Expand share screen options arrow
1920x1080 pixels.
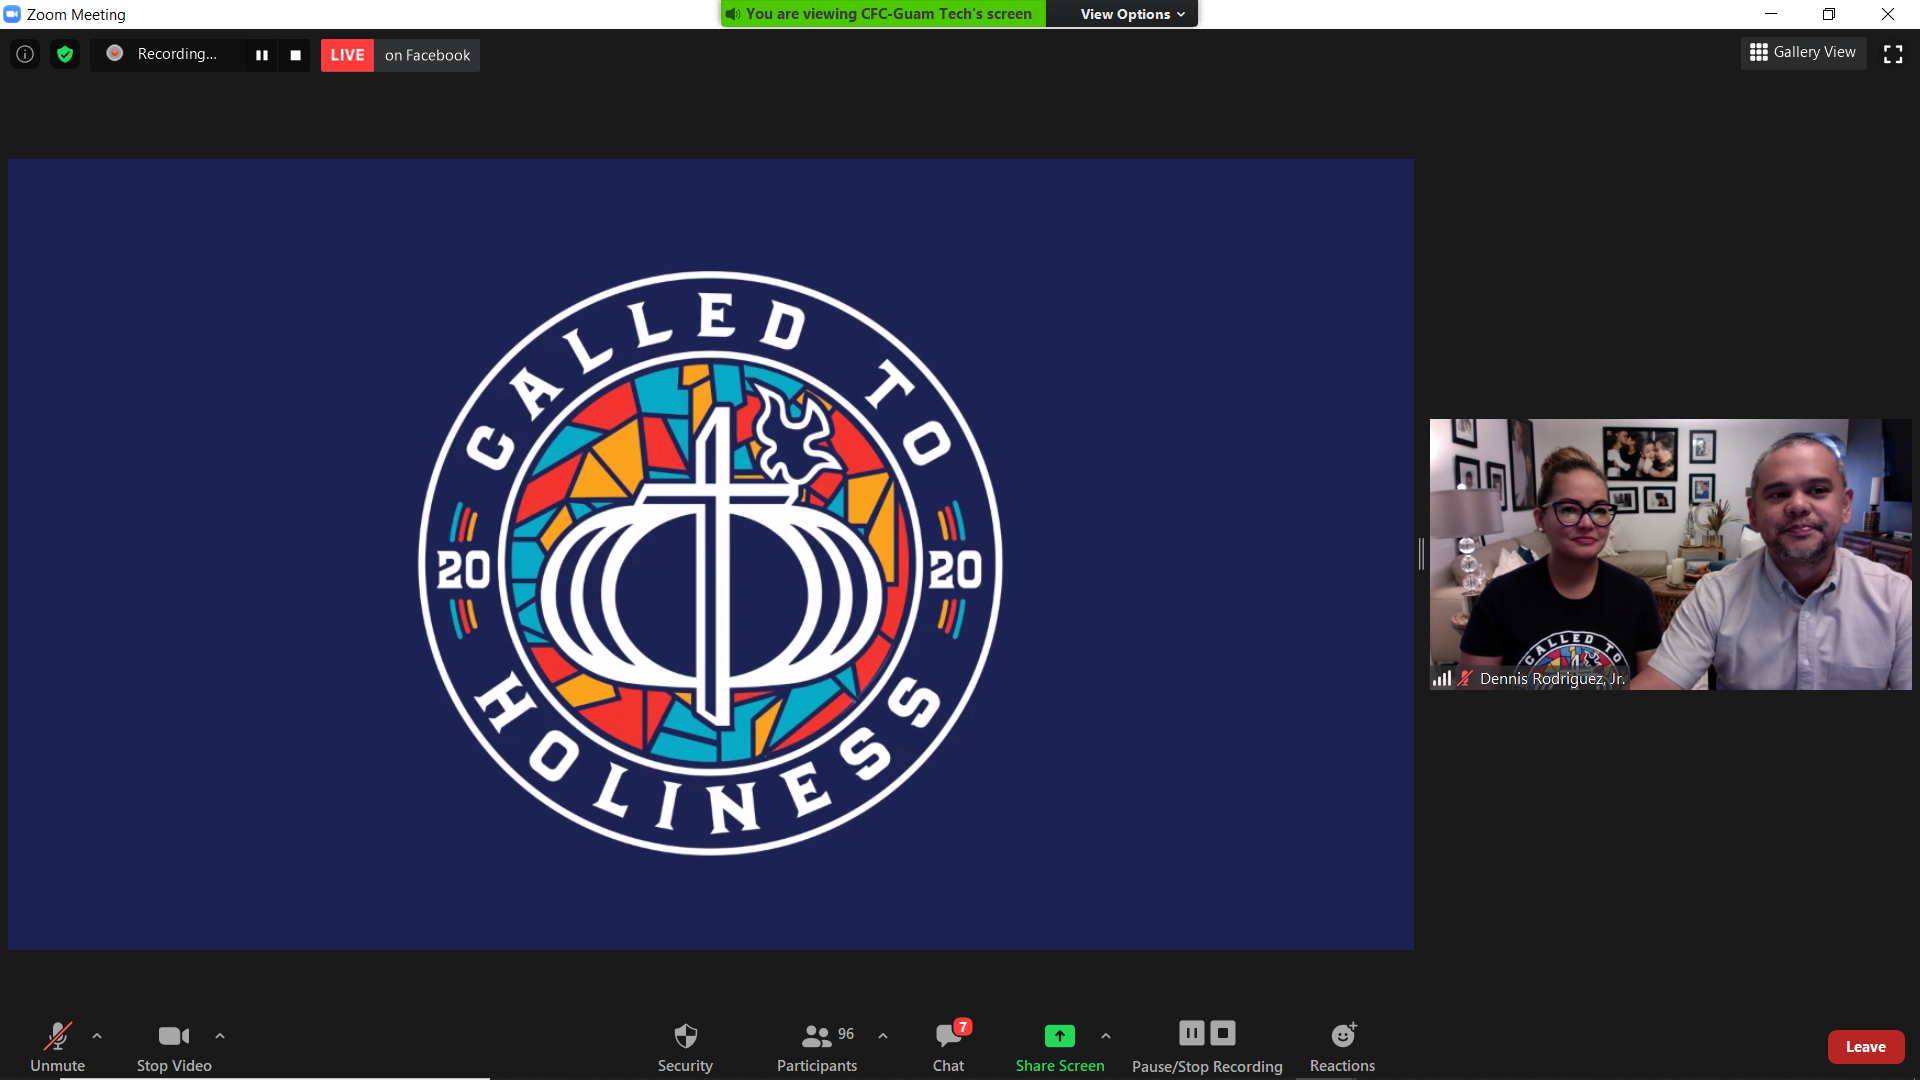1106,1036
